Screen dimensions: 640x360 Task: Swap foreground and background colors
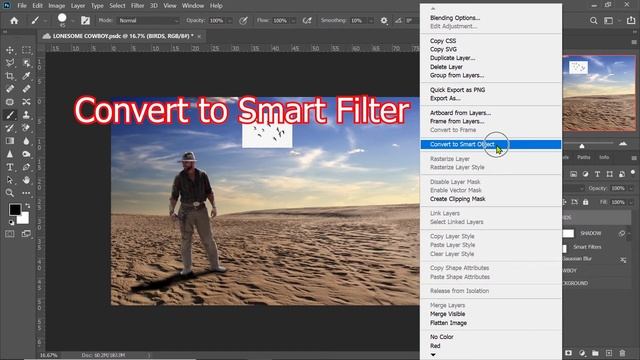pyautogui.click(x=28, y=205)
